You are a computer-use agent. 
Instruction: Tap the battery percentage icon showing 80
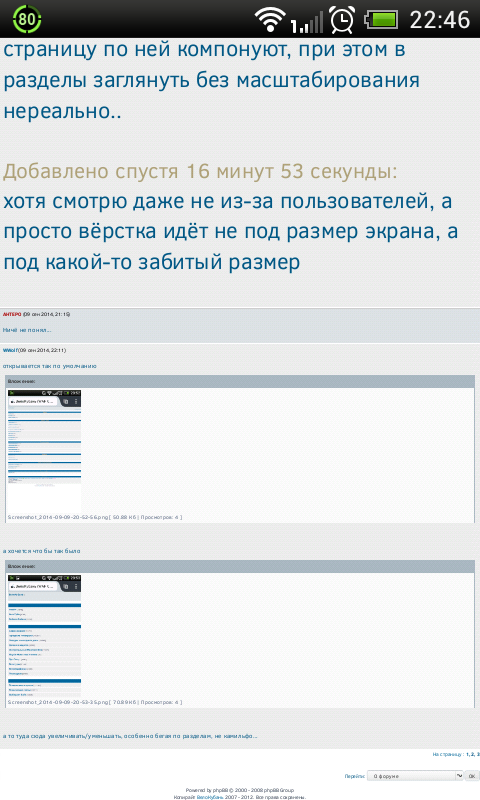tap(27, 19)
